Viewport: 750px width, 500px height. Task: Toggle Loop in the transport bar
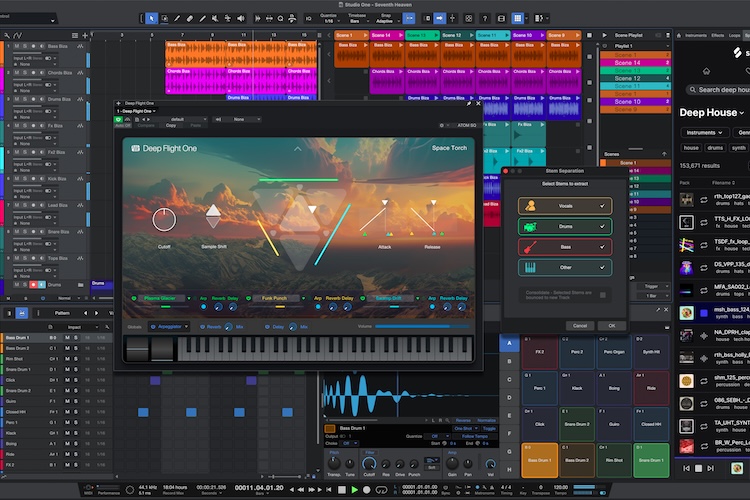381,489
